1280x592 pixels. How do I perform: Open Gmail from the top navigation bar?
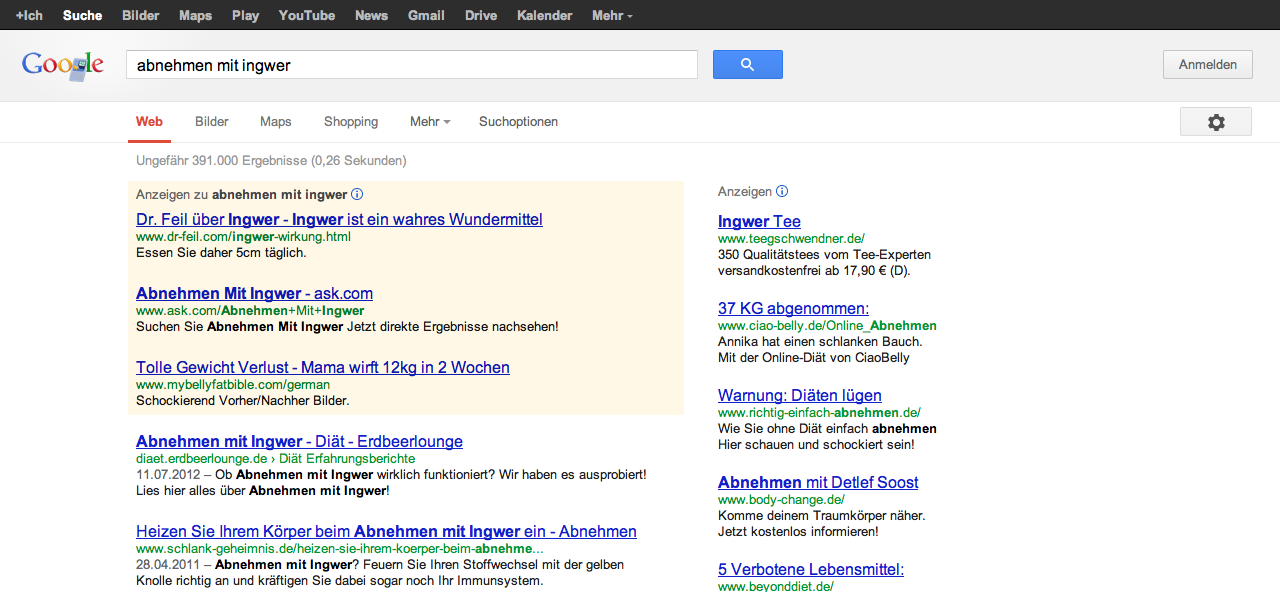pos(426,15)
